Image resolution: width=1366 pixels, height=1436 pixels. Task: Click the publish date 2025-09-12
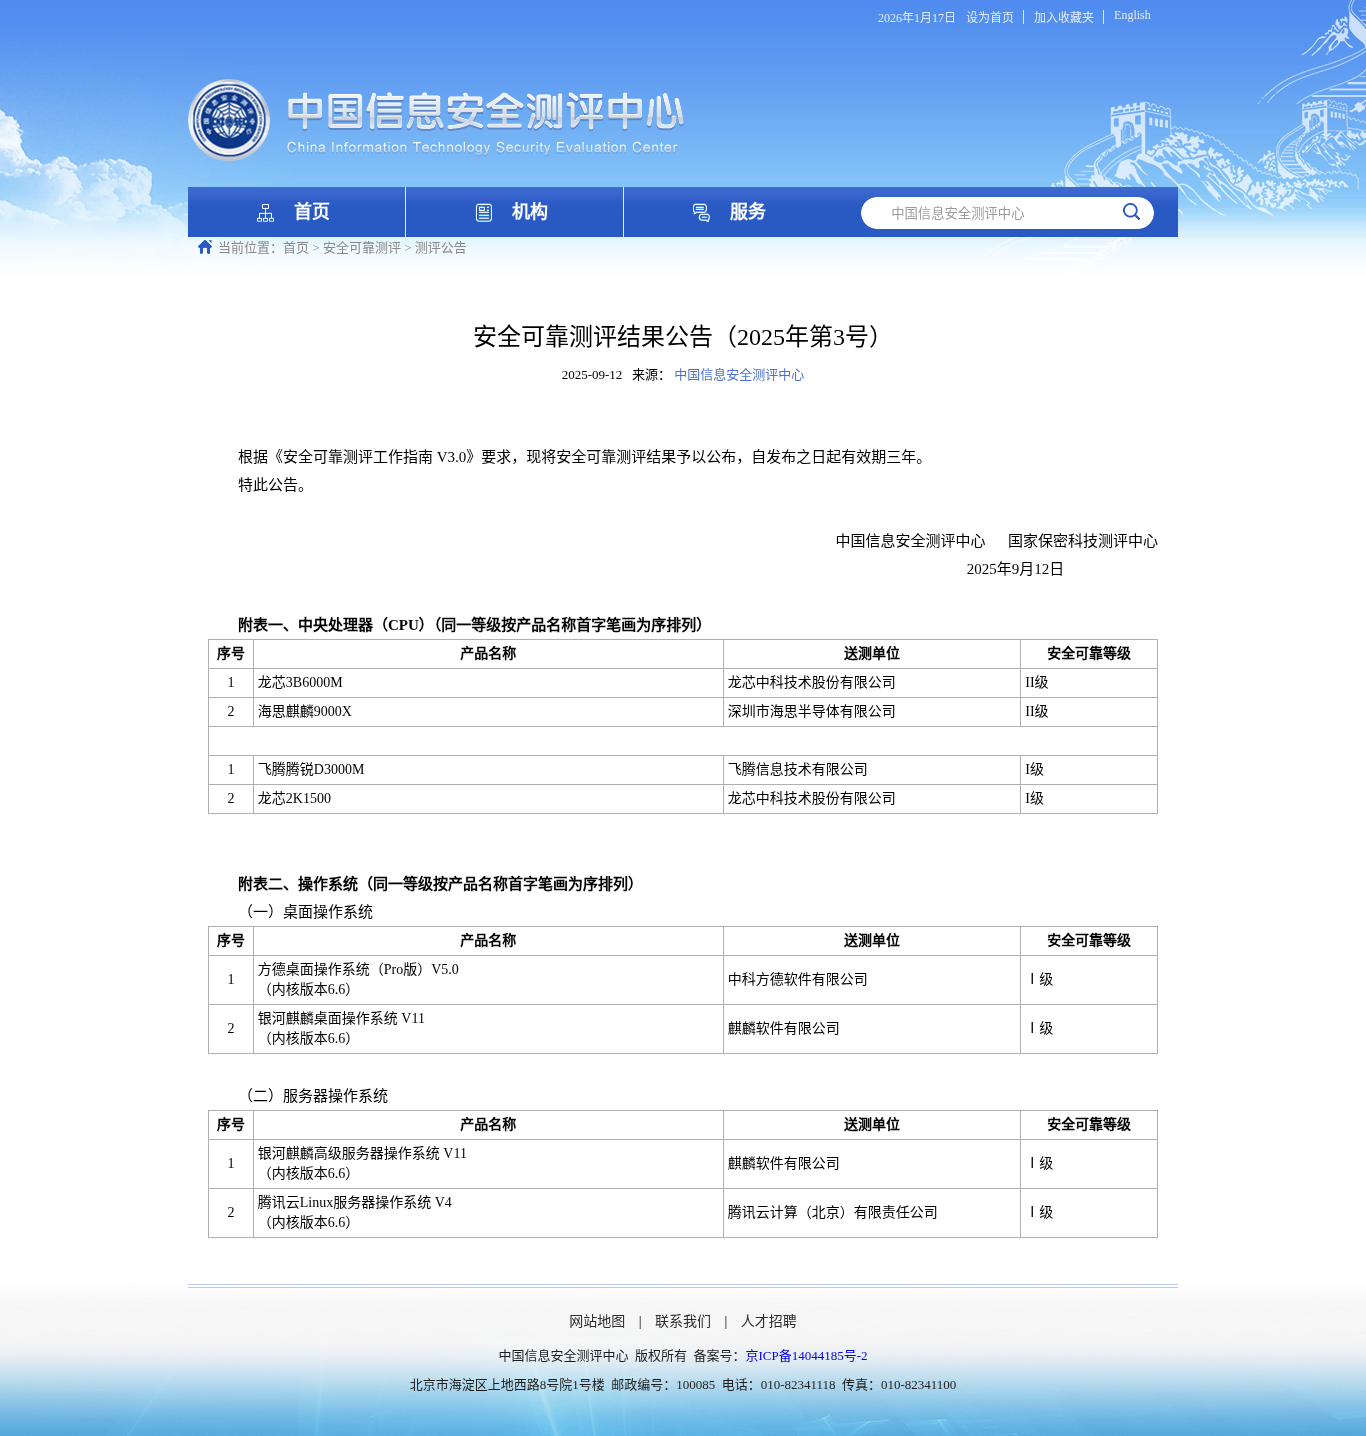click(592, 375)
